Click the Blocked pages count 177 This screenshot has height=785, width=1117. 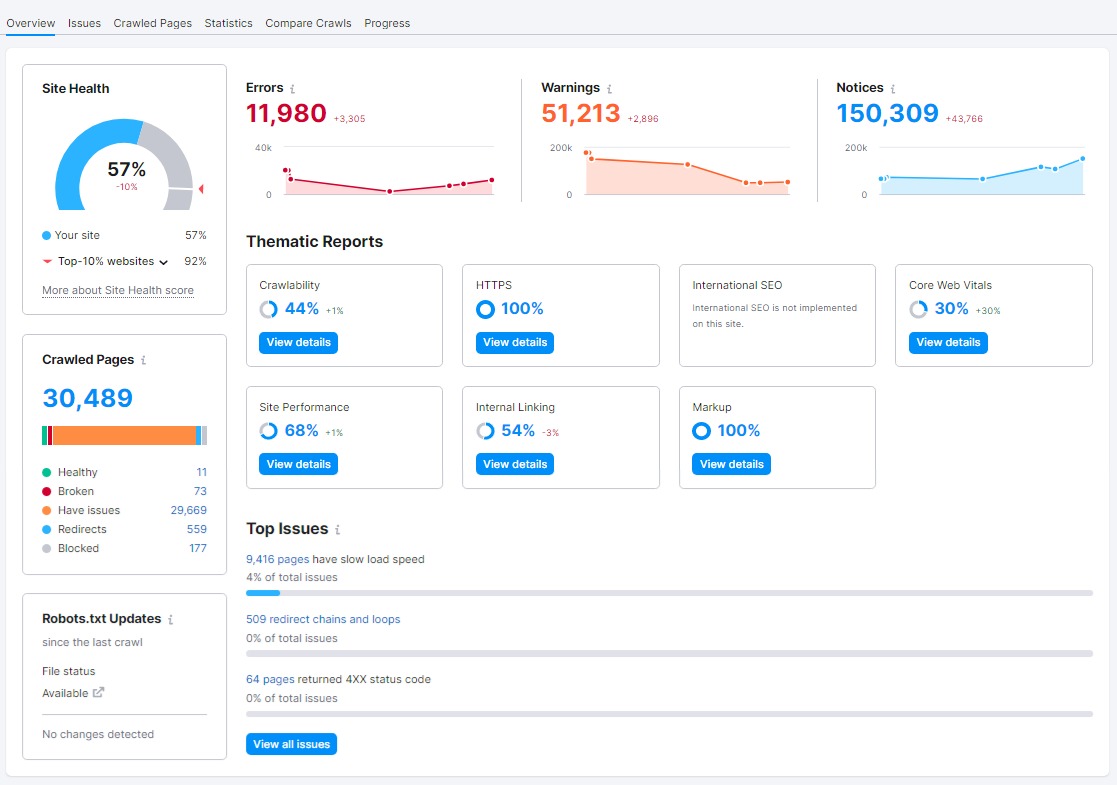(198, 548)
